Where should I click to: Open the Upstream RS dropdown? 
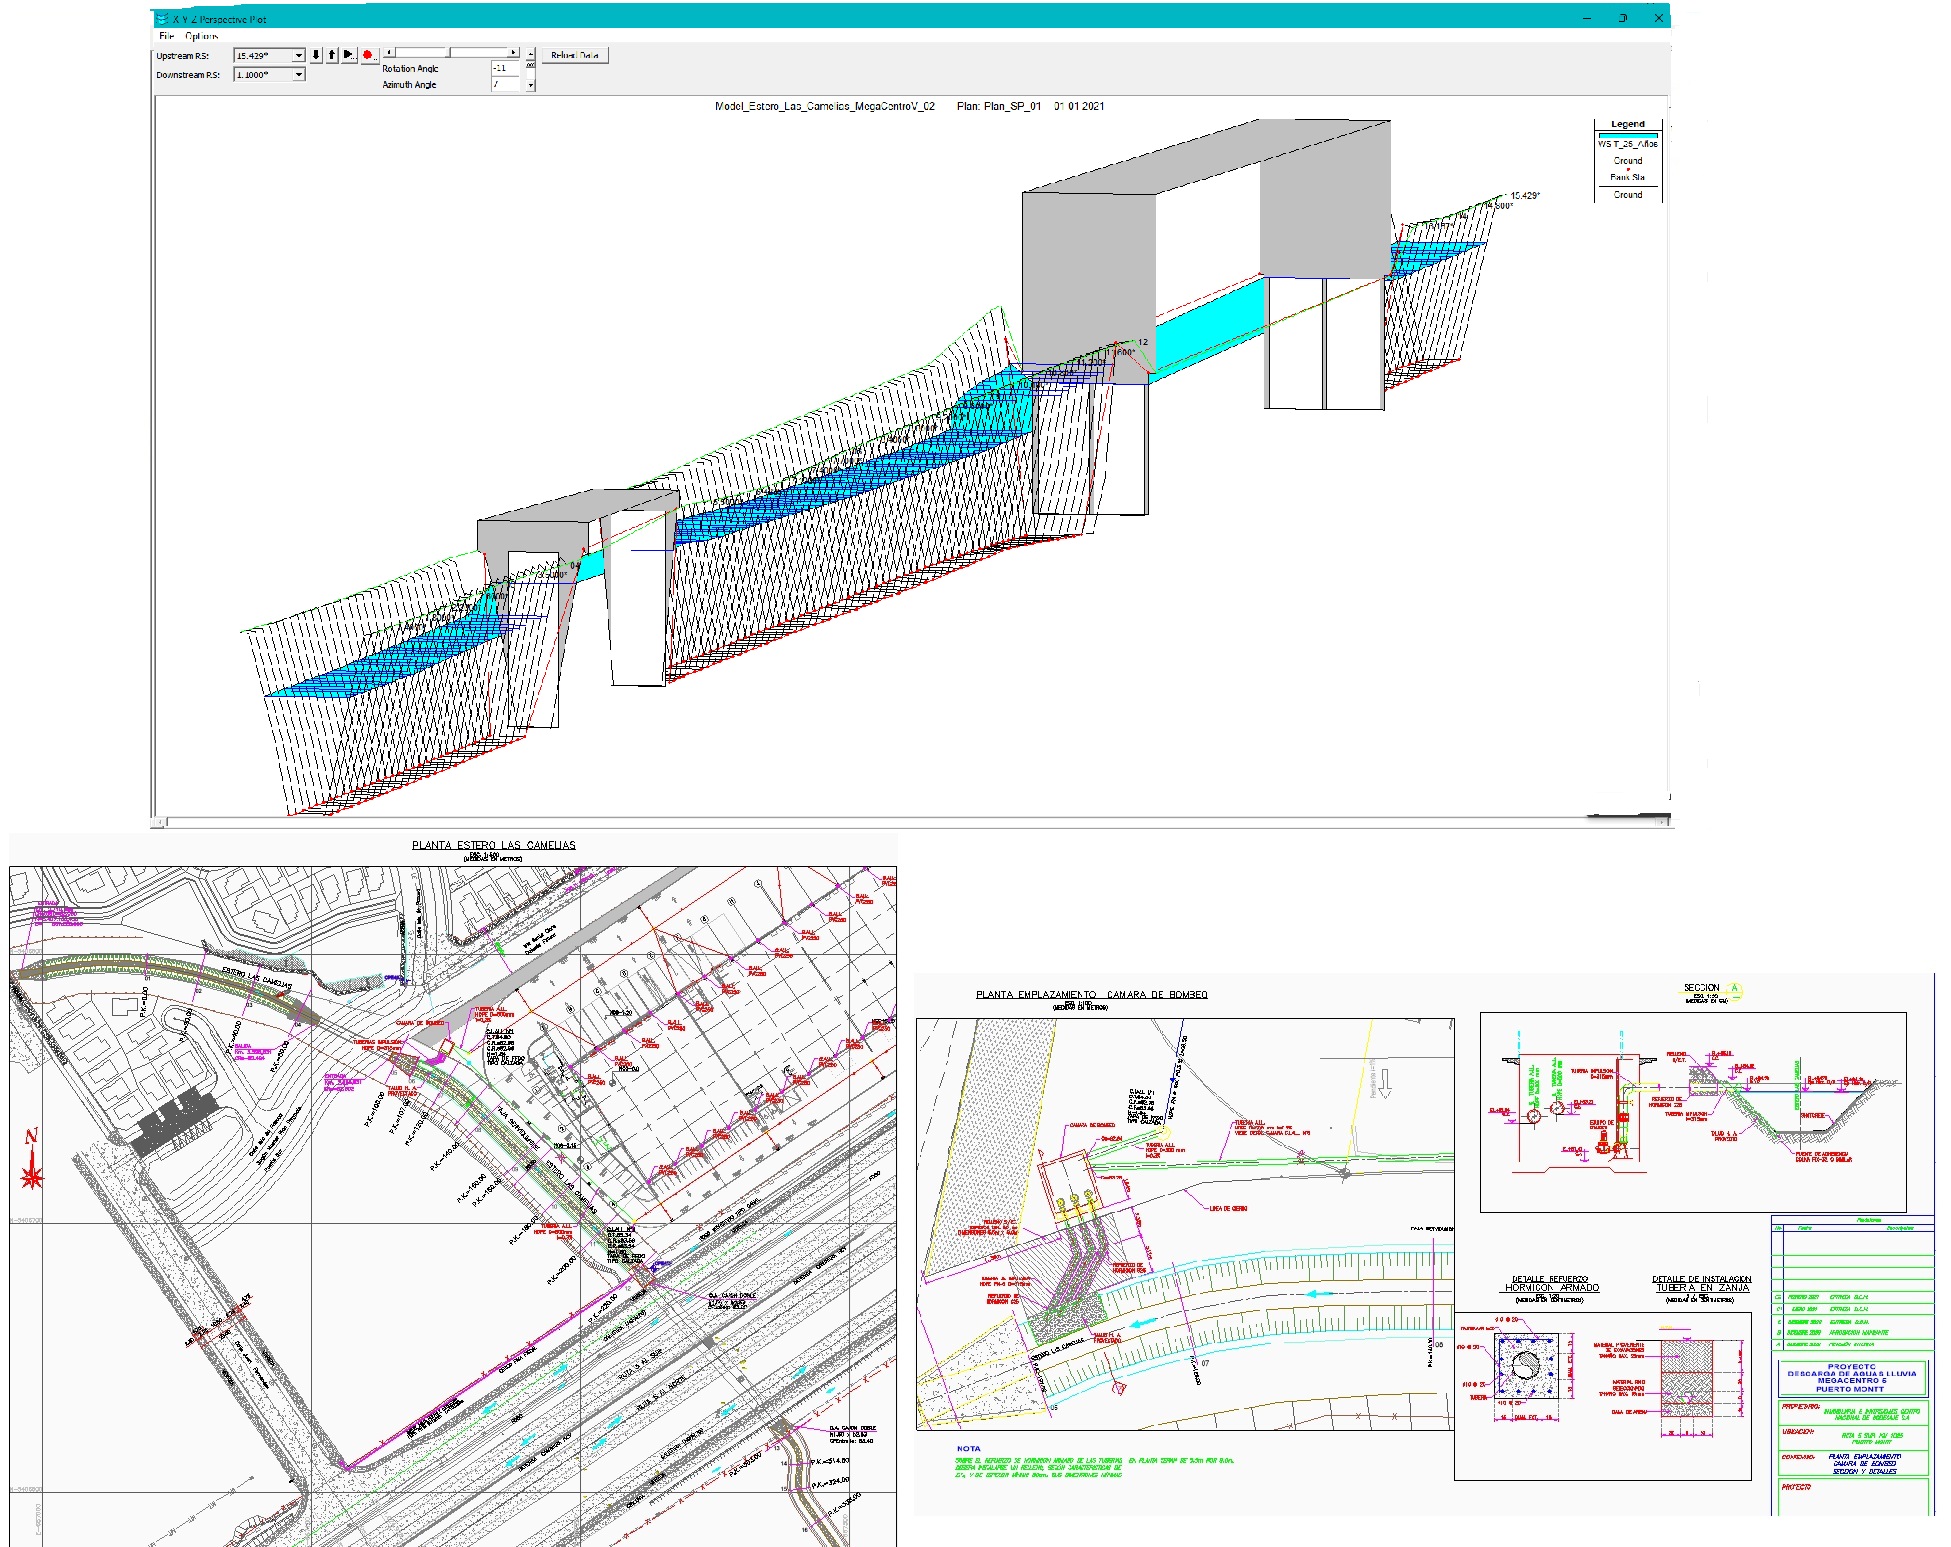(298, 56)
